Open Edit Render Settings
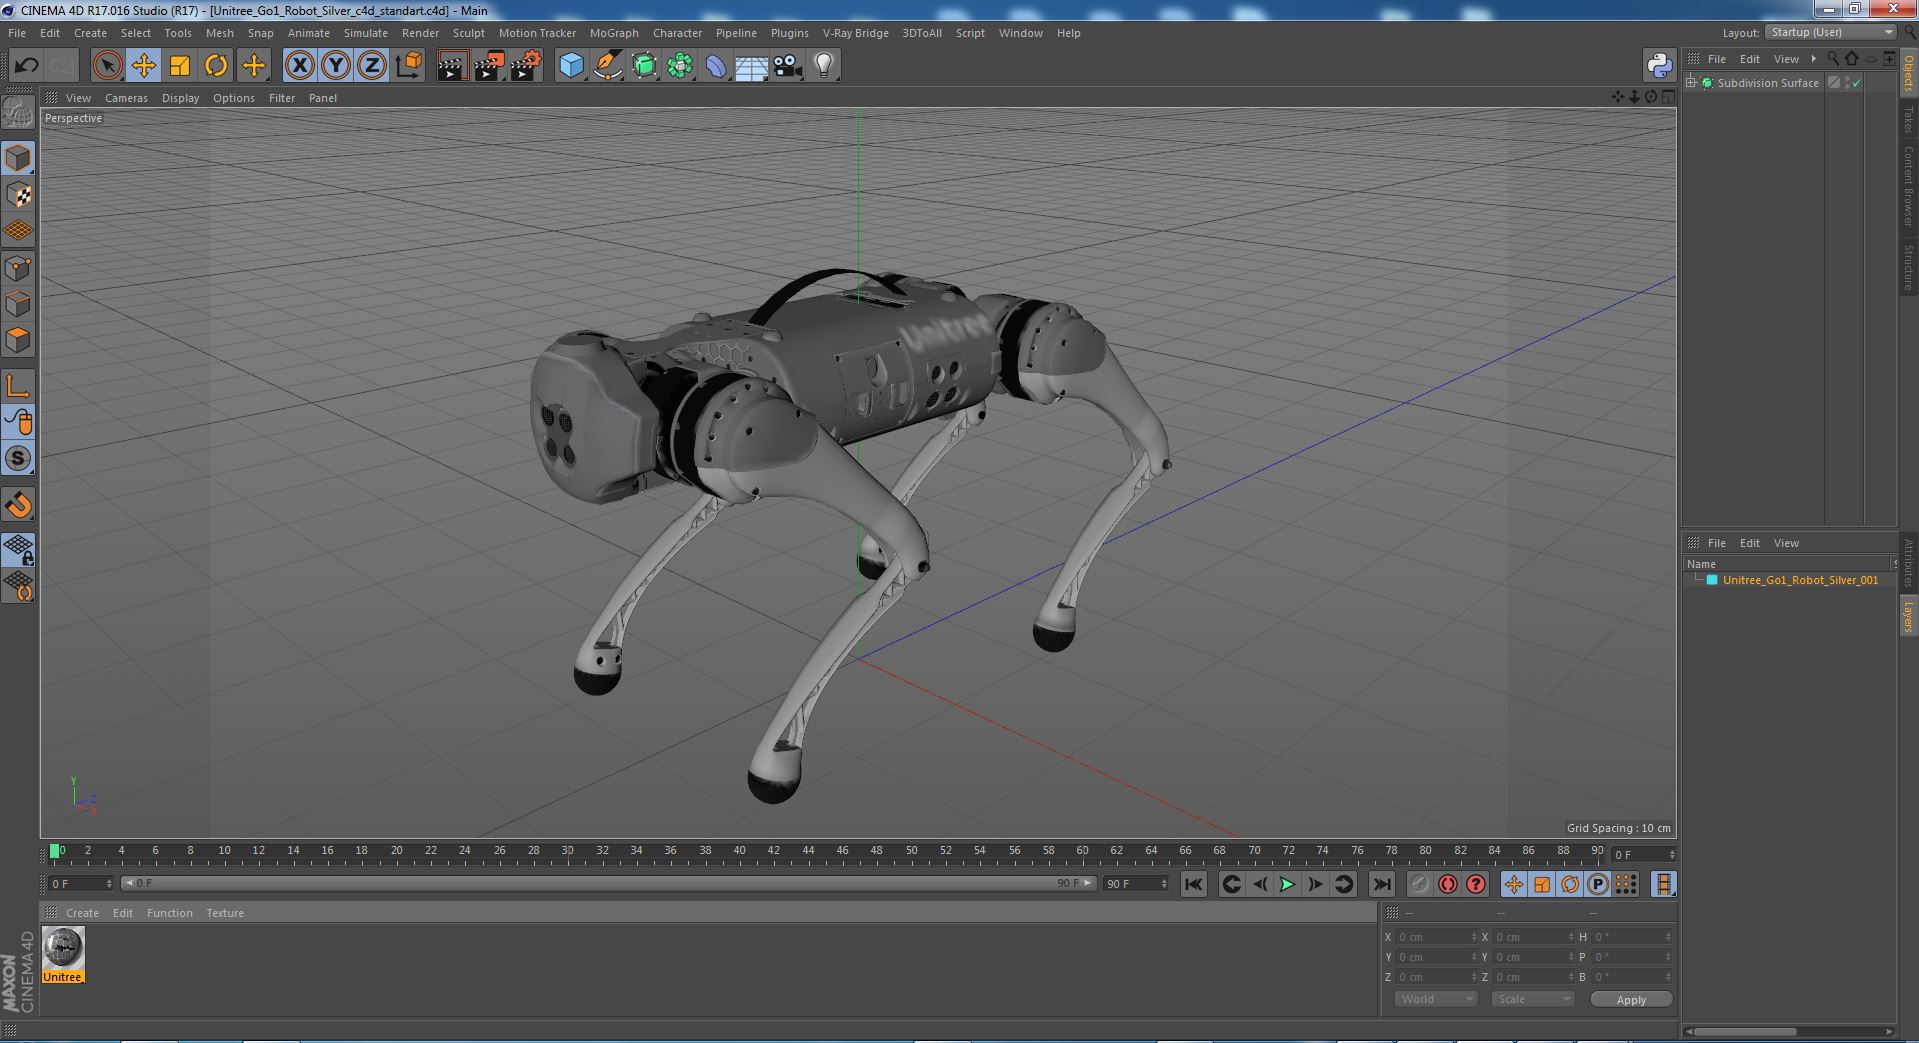1919x1043 pixels. click(526, 66)
